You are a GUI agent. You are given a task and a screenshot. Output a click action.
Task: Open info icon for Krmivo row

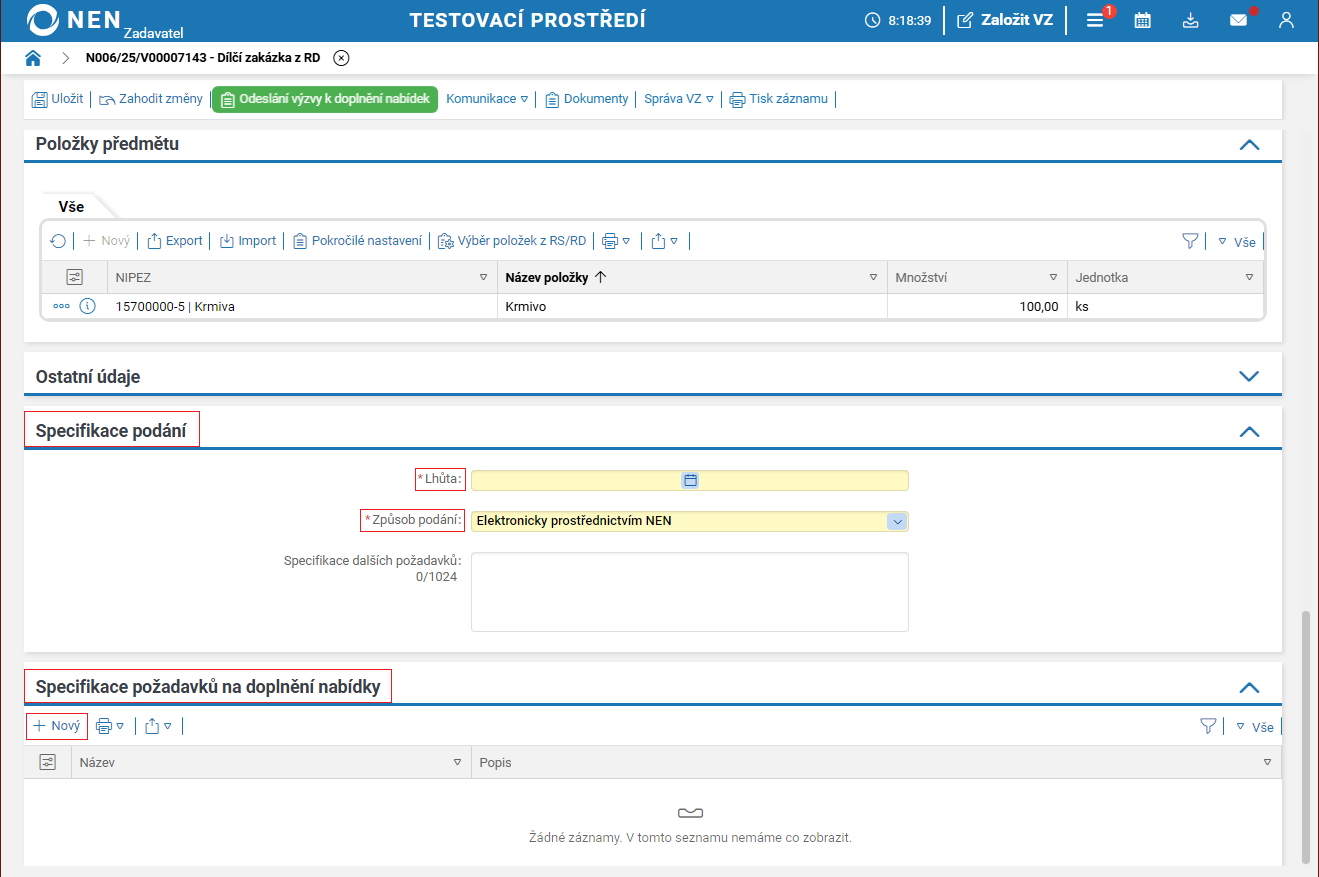coord(87,307)
